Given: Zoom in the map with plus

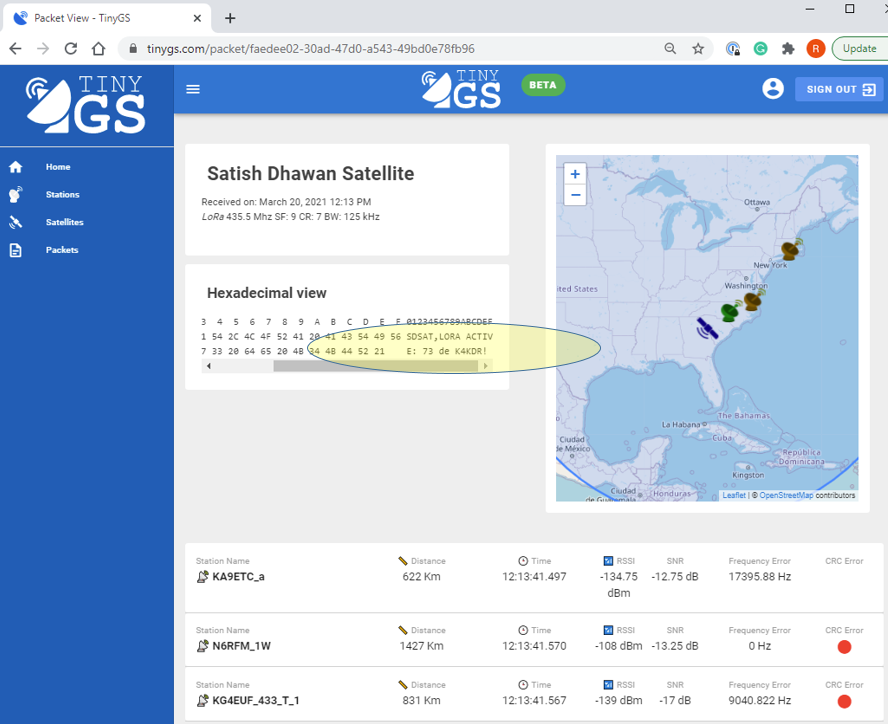Looking at the screenshot, I should [x=575, y=174].
